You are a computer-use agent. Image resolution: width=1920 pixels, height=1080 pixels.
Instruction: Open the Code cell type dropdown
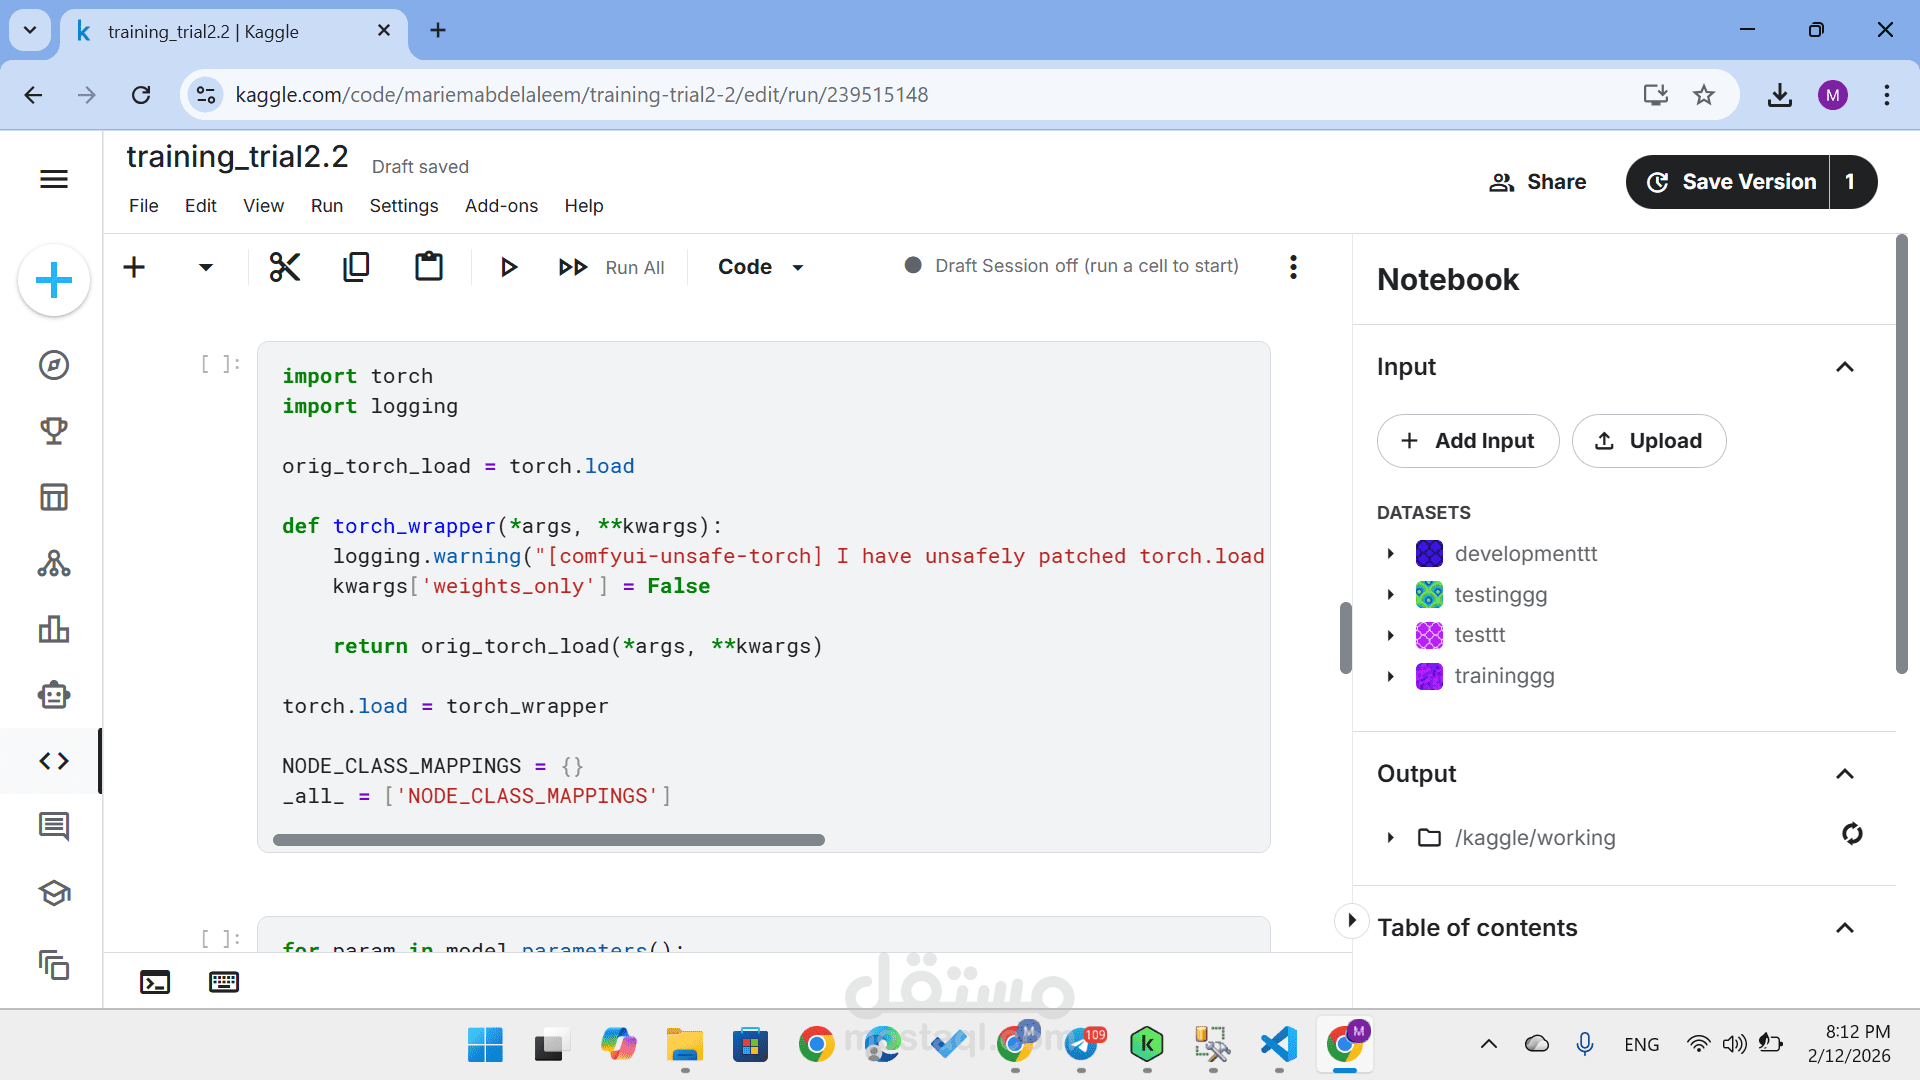pyautogui.click(x=761, y=267)
